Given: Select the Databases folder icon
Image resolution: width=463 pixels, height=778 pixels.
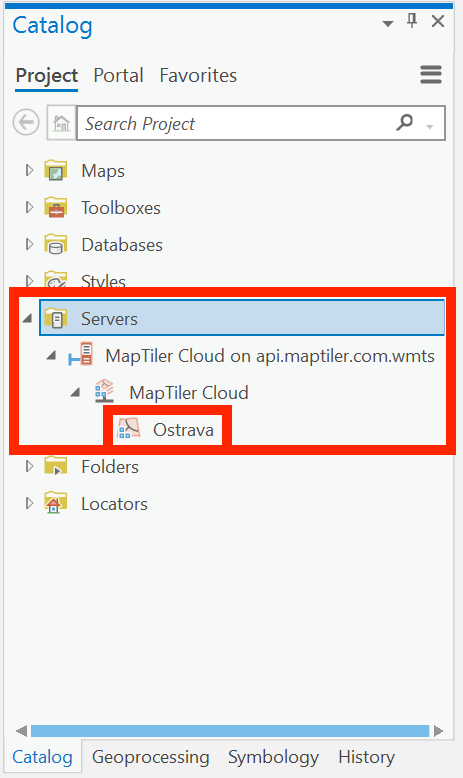Looking at the screenshot, I should click(56, 245).
